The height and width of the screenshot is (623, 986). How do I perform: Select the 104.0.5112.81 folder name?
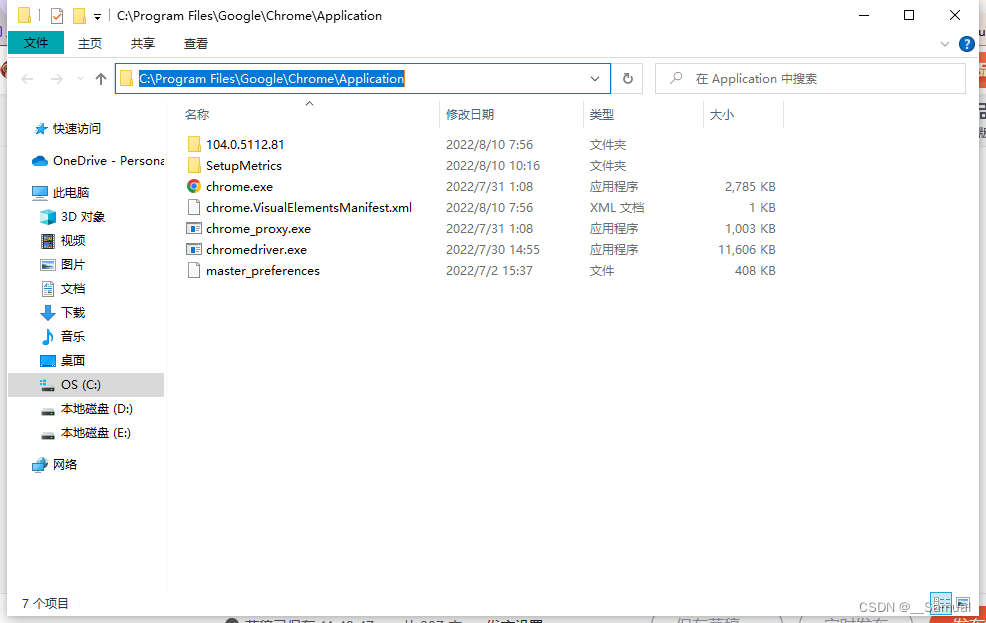tap(245, 145)
